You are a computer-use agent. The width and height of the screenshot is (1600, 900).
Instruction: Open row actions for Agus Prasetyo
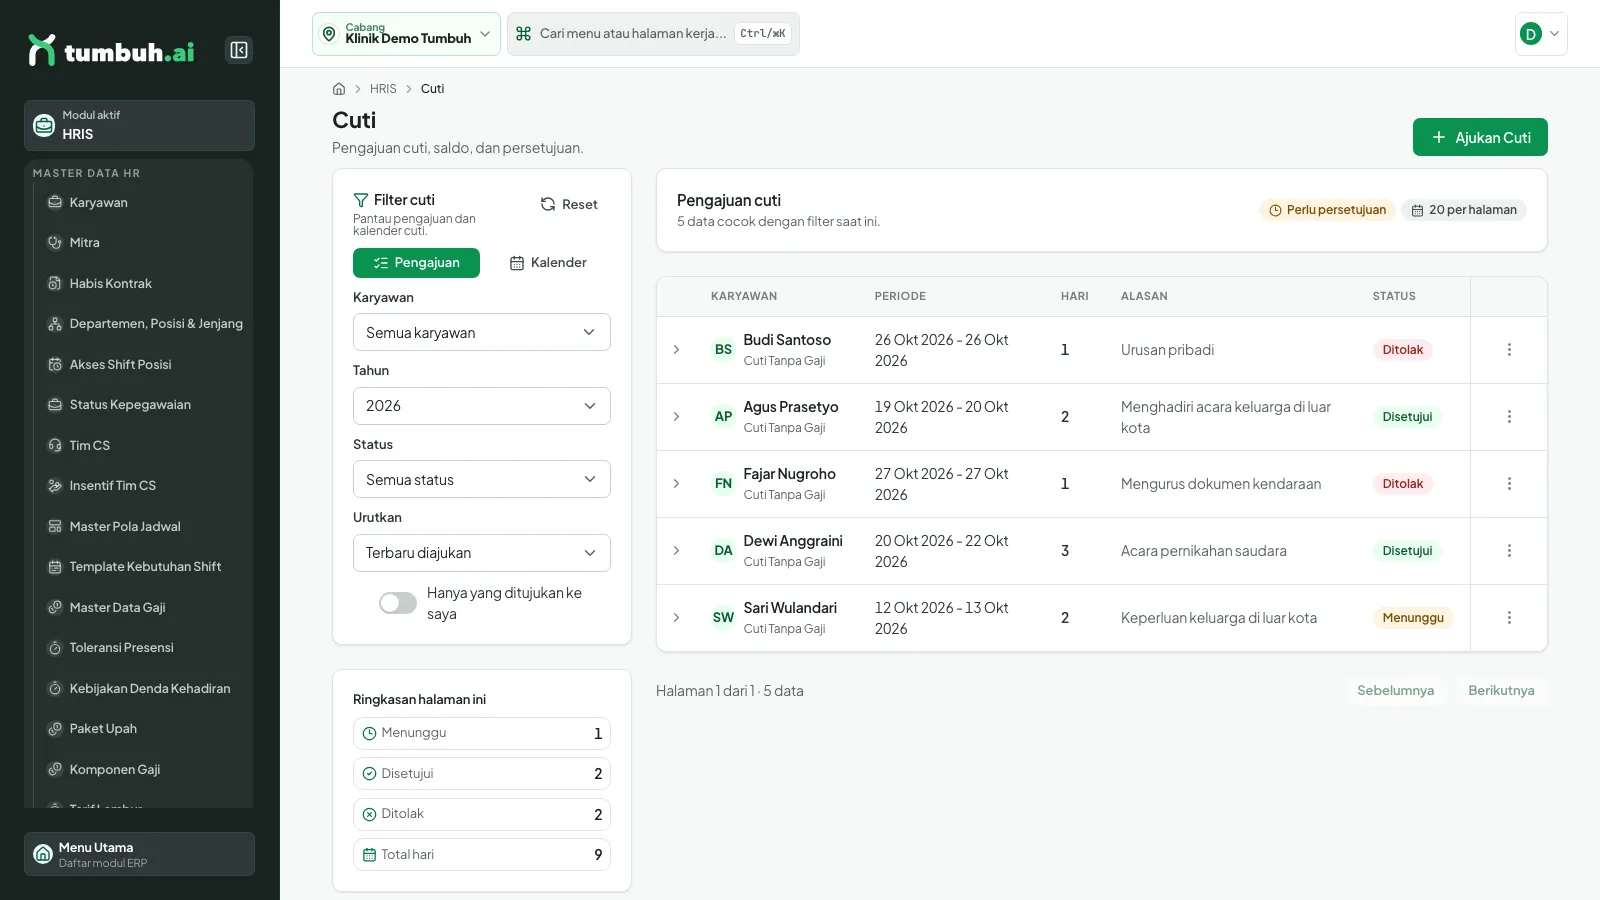(x=1509, y=417)
